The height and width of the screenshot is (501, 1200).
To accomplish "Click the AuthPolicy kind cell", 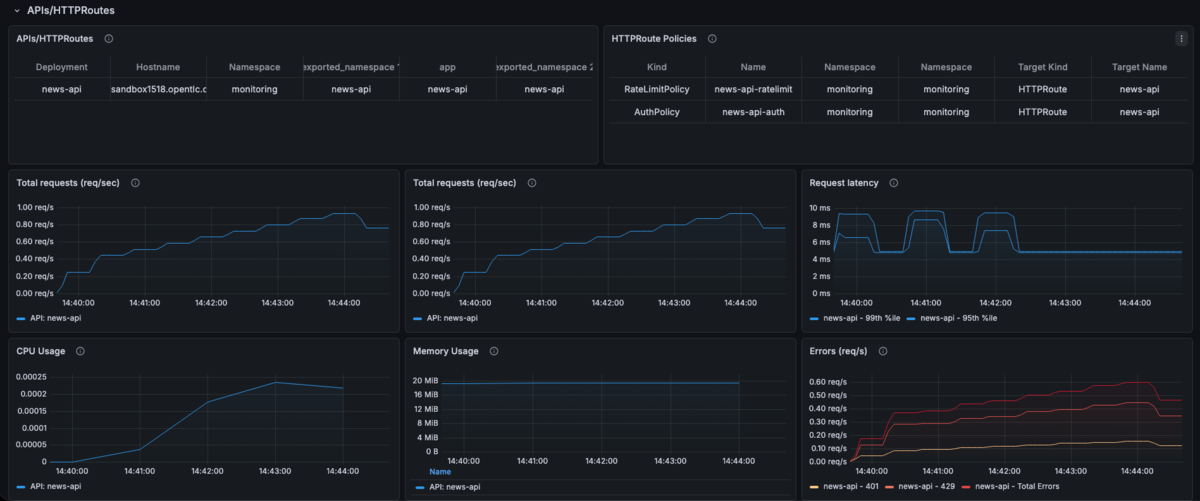I will click(657, 112).
